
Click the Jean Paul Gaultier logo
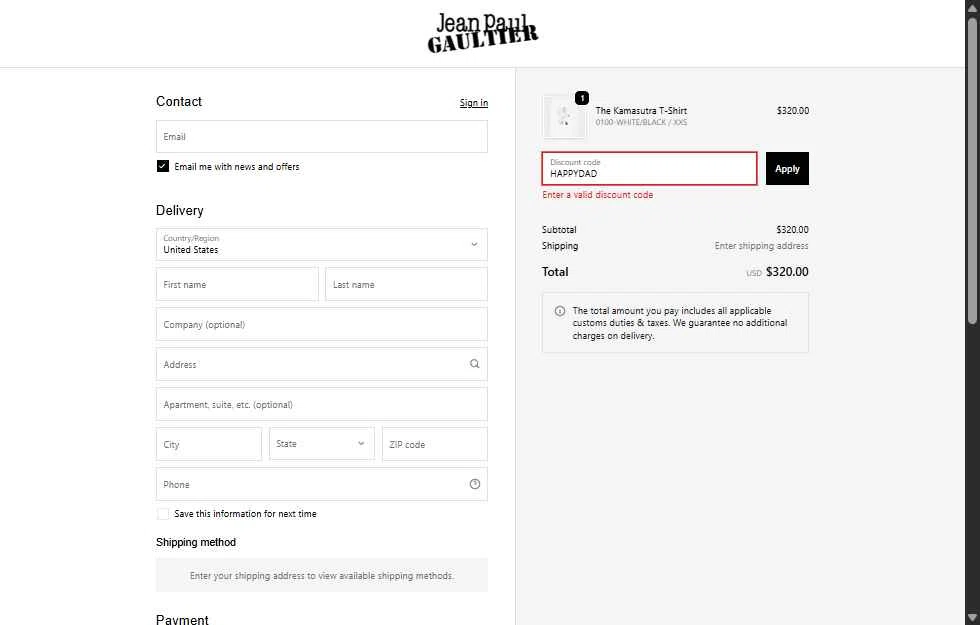click(x=482, y=33)
